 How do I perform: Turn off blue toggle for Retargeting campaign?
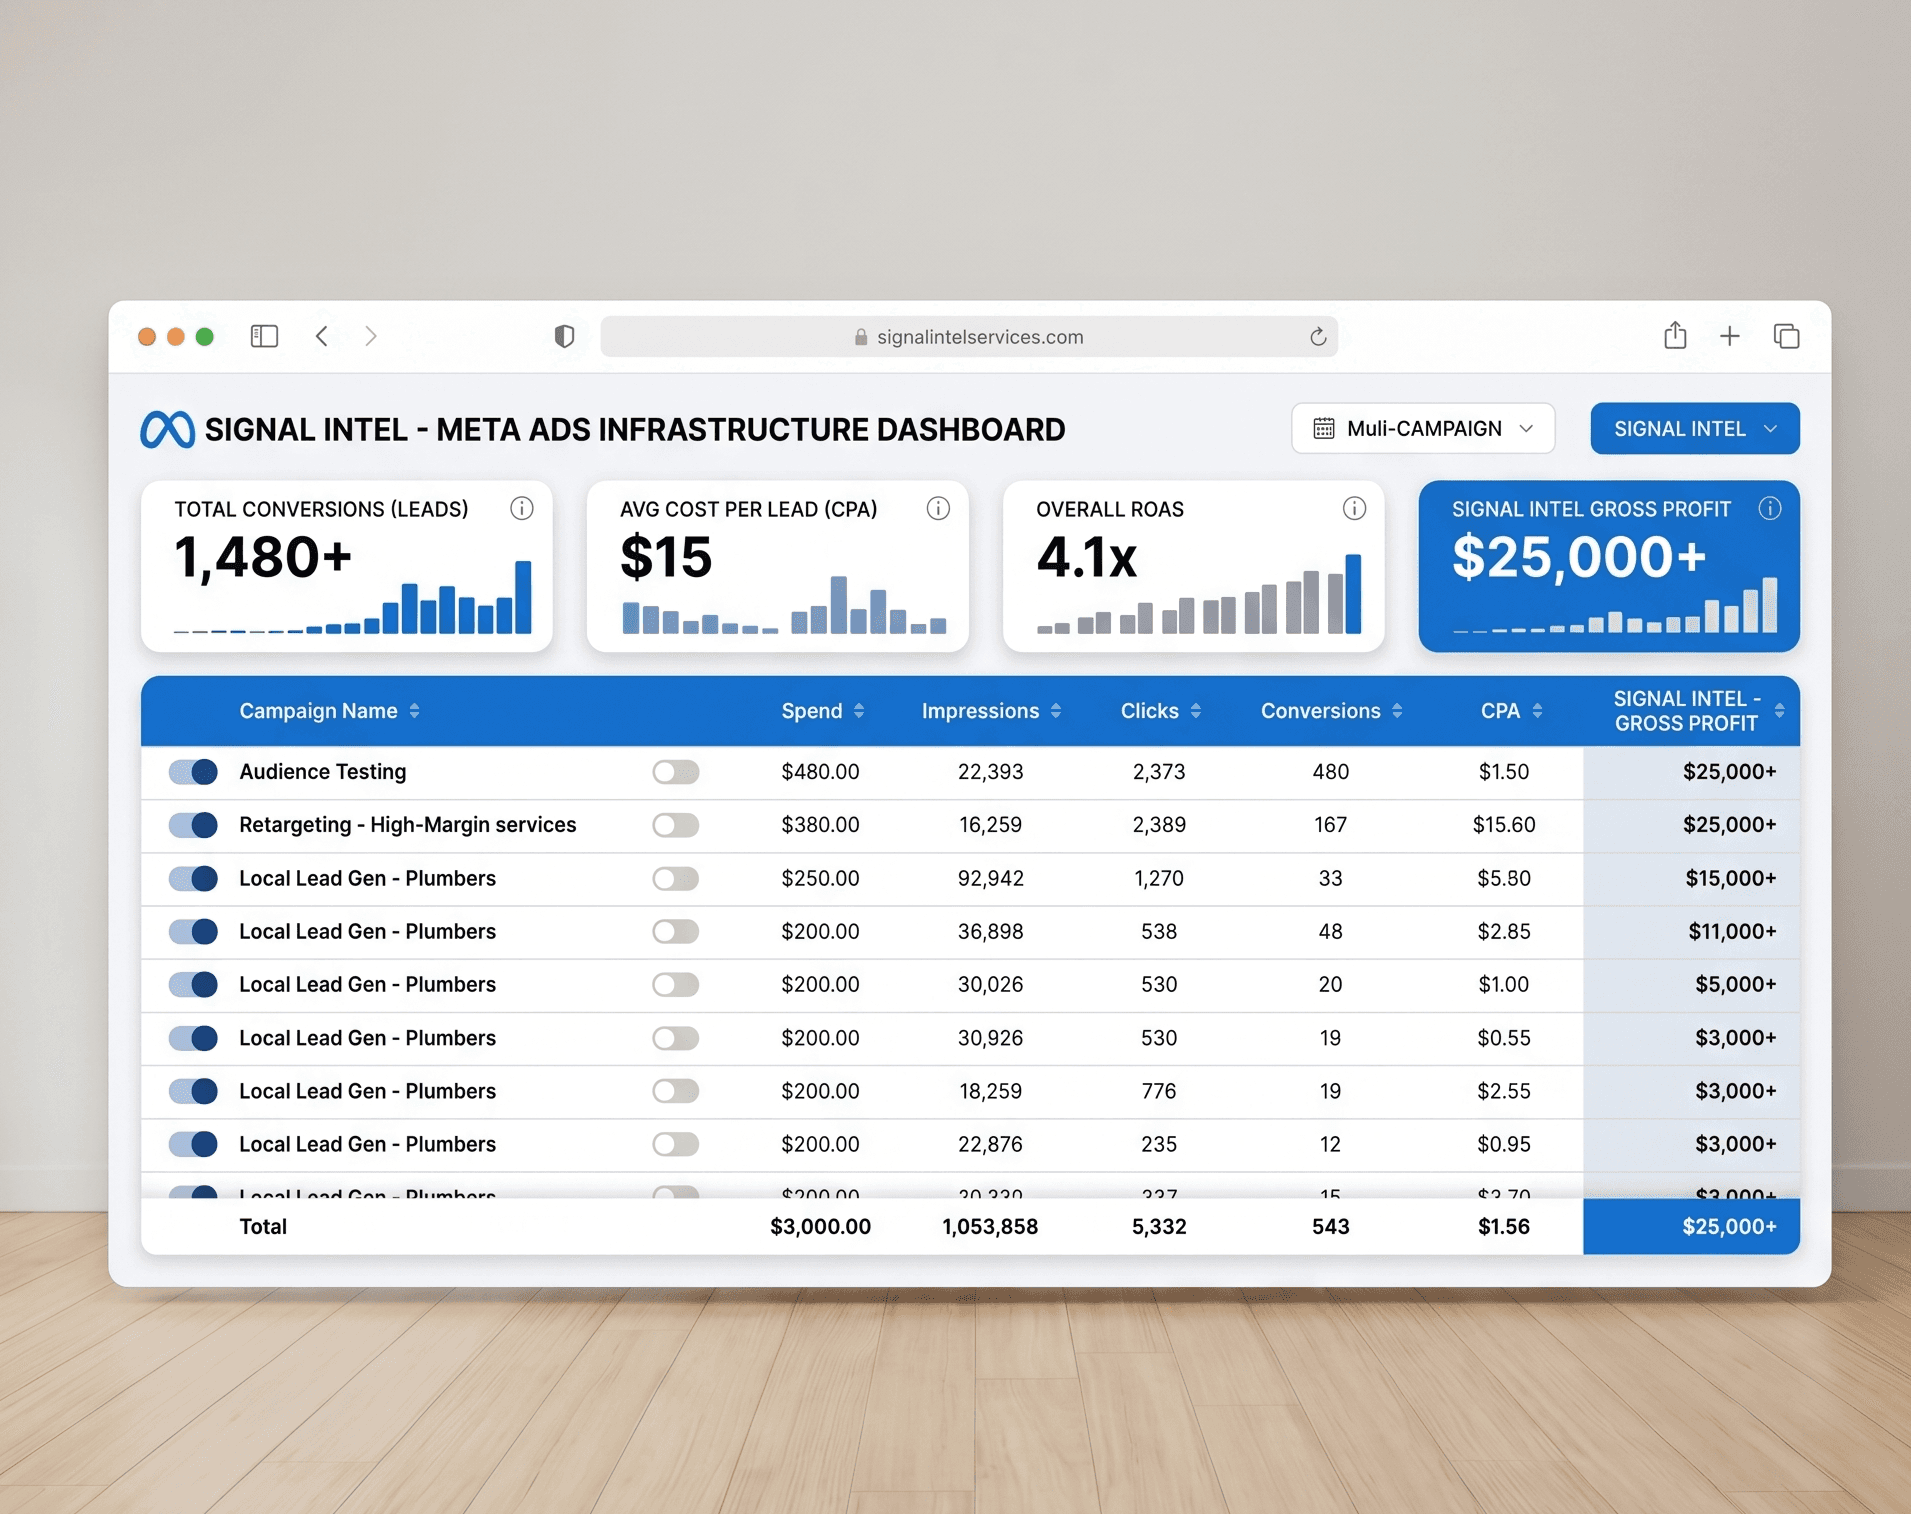point(193,825)
